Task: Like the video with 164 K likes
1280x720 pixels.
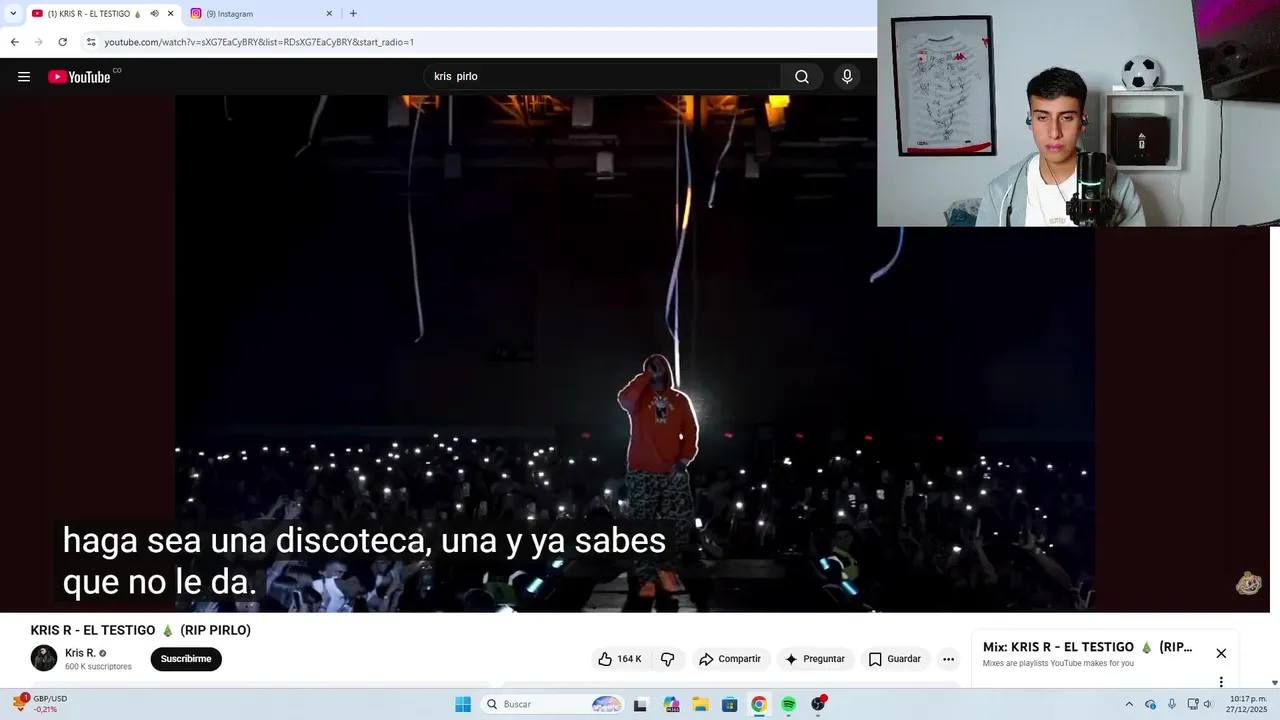Action: [620, 659]
